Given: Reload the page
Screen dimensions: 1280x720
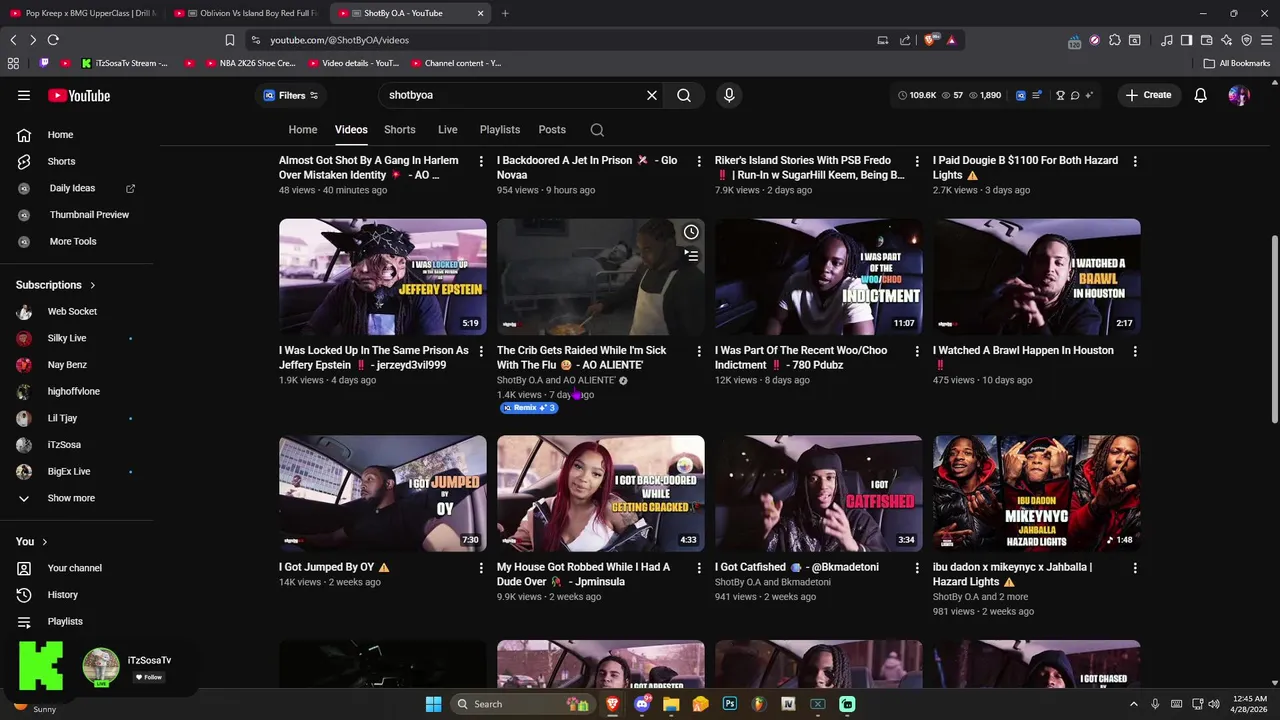Looking at the screenshot, I should tap(53, 40).
